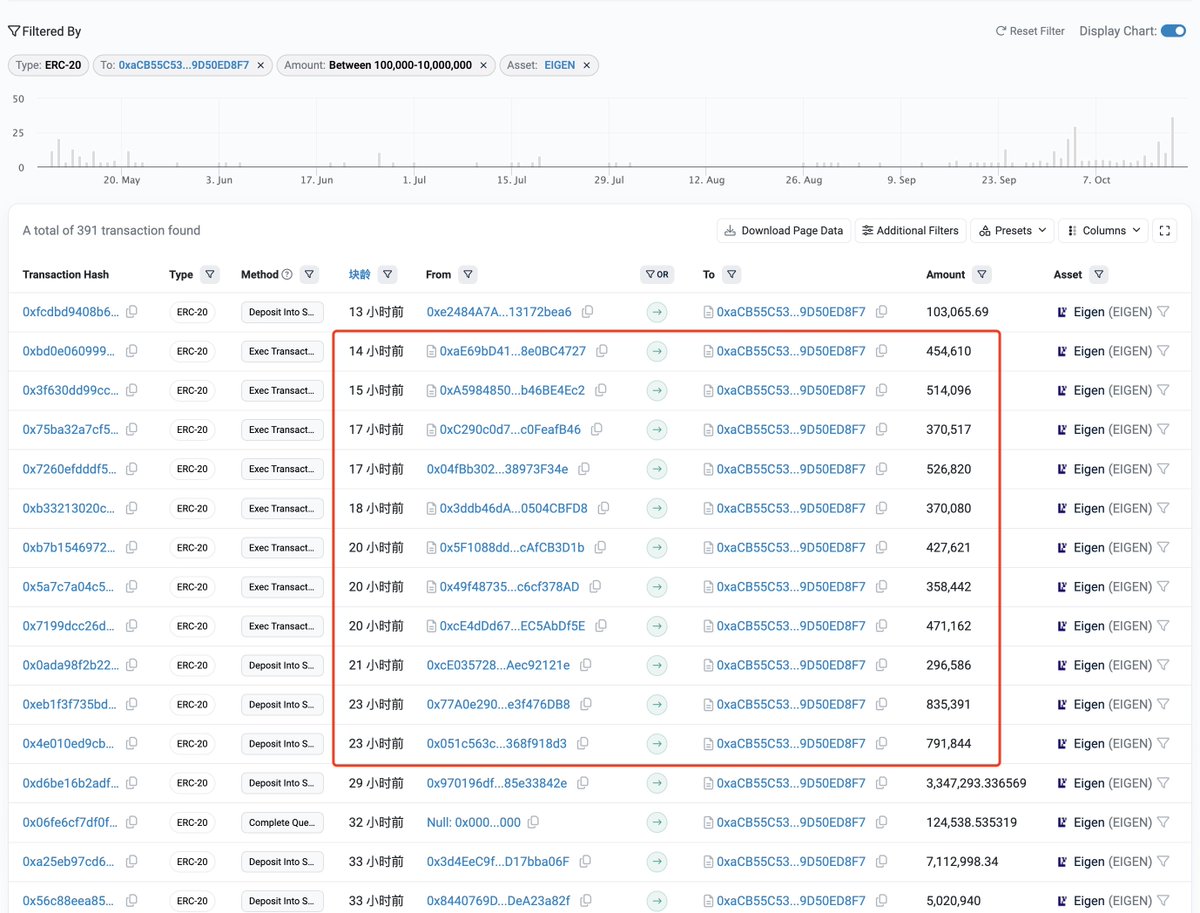Open From address 0x04fBb302...38973F34e

pyautogui.click(x=497, y=469)
